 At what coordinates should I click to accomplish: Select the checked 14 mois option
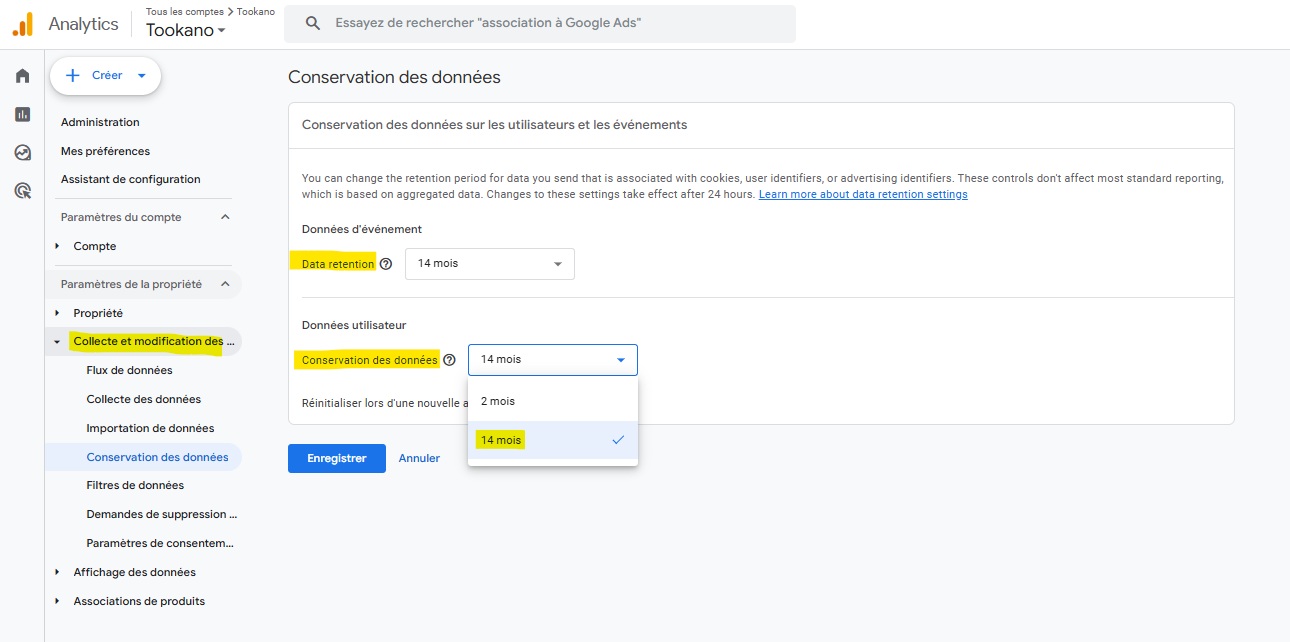(x=501, y=440)
